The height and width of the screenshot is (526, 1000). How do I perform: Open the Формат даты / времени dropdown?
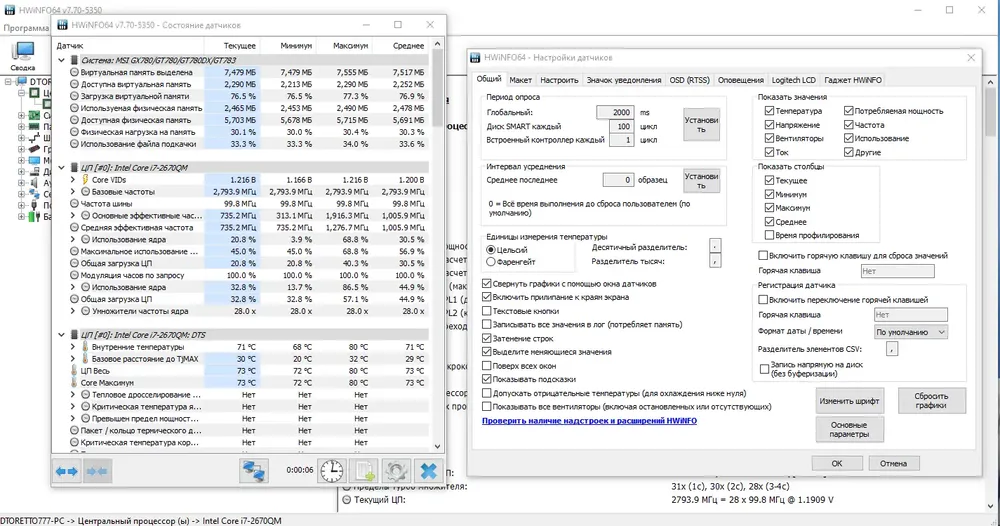point(910,332)
